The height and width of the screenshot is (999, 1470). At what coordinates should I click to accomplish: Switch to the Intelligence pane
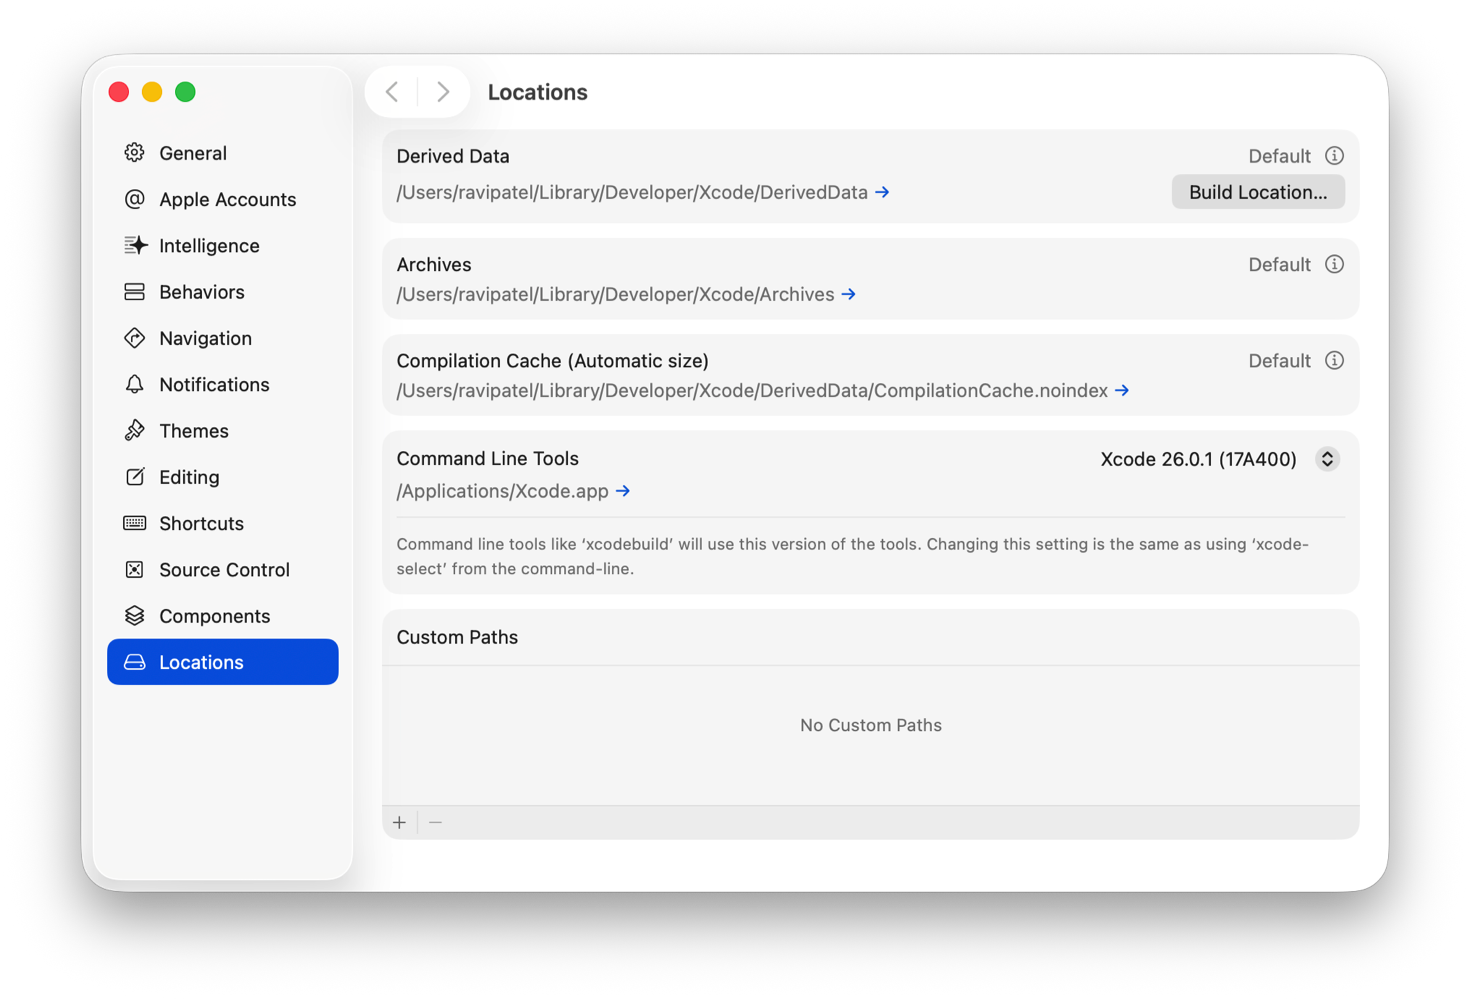point(223,245)
